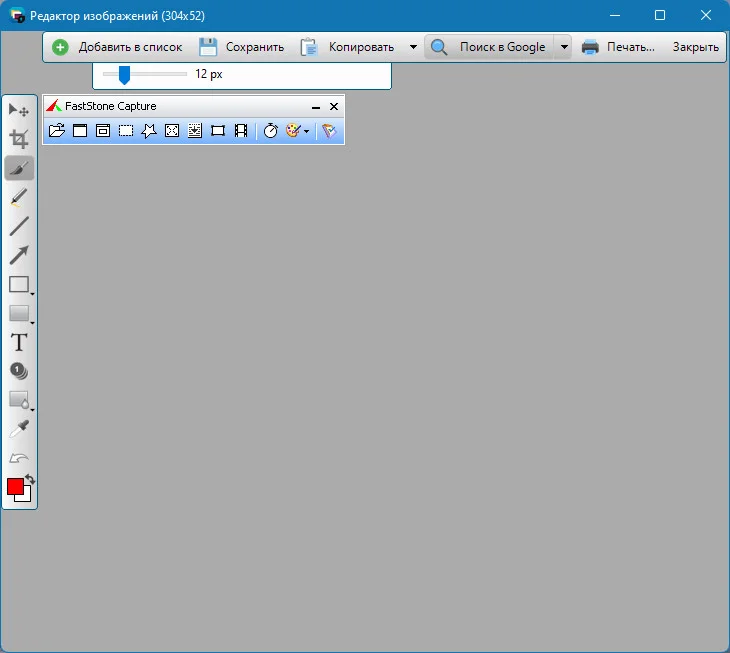Click the brush size slider handle
Screen dimensions: 730x653
click(124, 75)
